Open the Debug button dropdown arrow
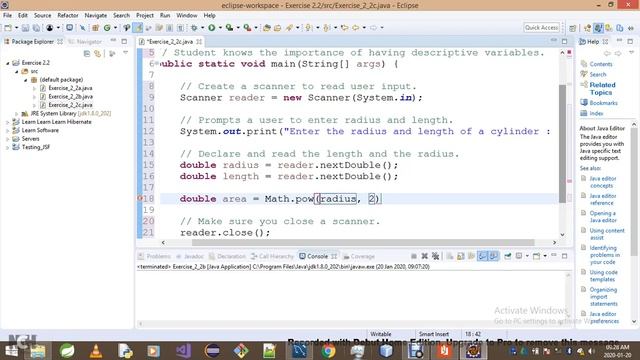This screenshot has height=360, width=640. 202,28
